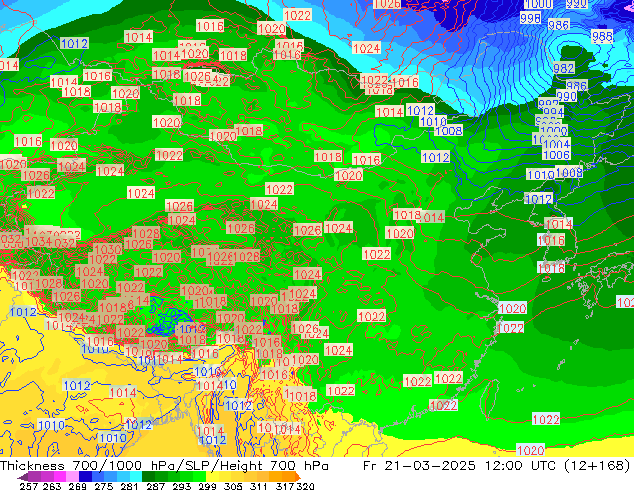Click the 982 low pressure label
This screenshot has height=490, width=634.
563,68
